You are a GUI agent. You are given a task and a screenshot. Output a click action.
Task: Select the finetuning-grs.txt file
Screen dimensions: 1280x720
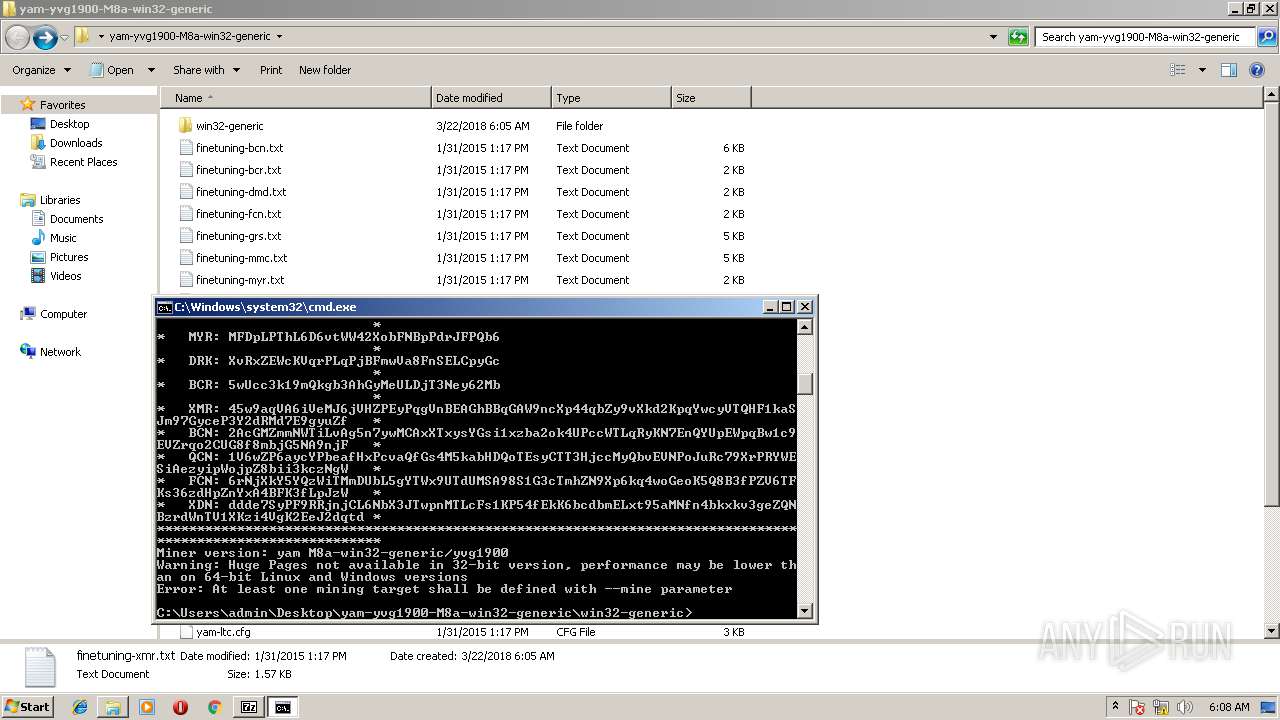(238, 236)
